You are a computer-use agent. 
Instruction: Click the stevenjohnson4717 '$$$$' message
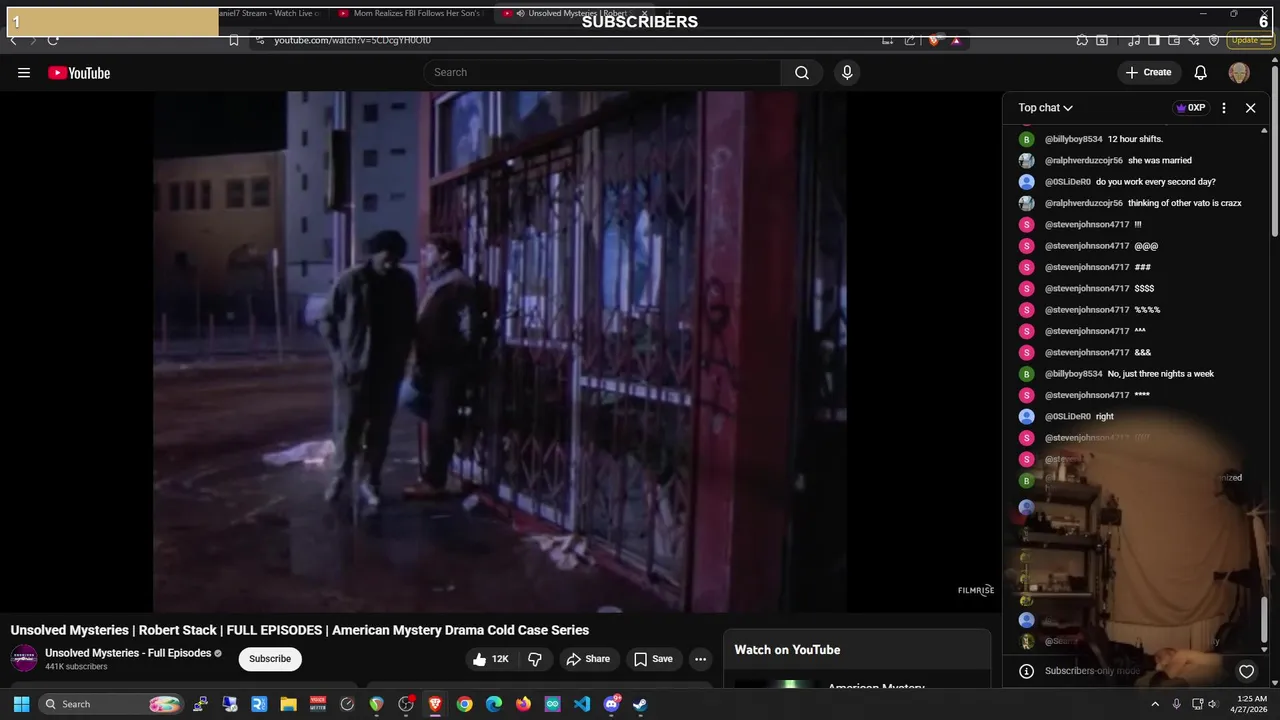(x=1144, y=289)
